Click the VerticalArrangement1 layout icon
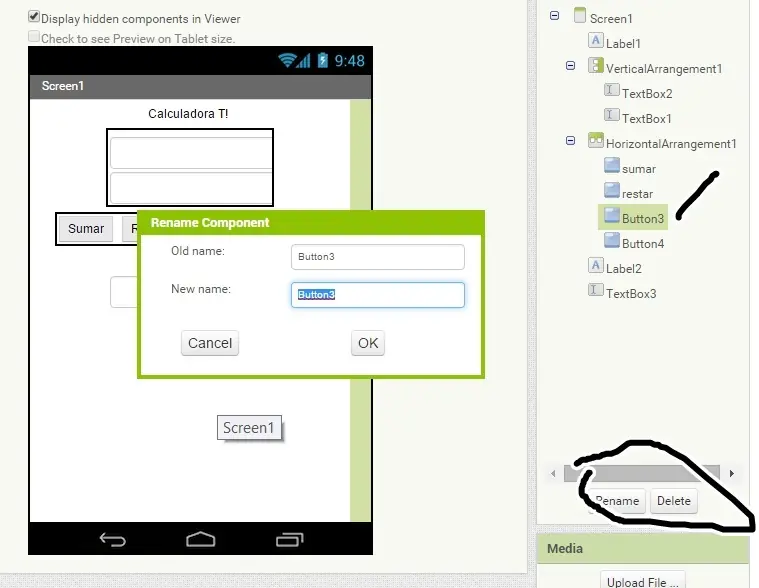Screen dimensions: 759x588 595,65
